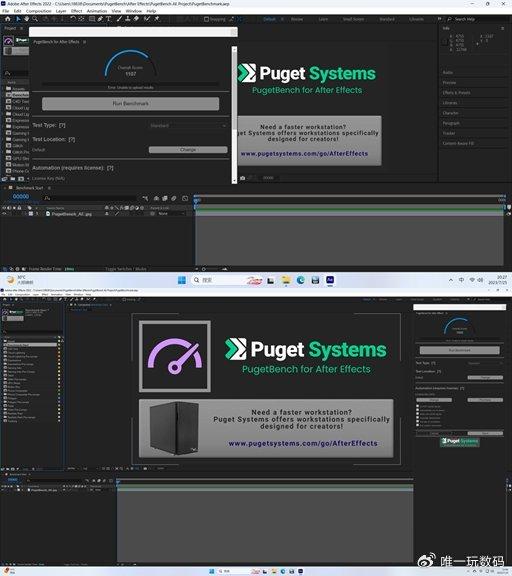
Task: Open the Test Type dropdown set to Standard
Action: click(x=188, y=126)
